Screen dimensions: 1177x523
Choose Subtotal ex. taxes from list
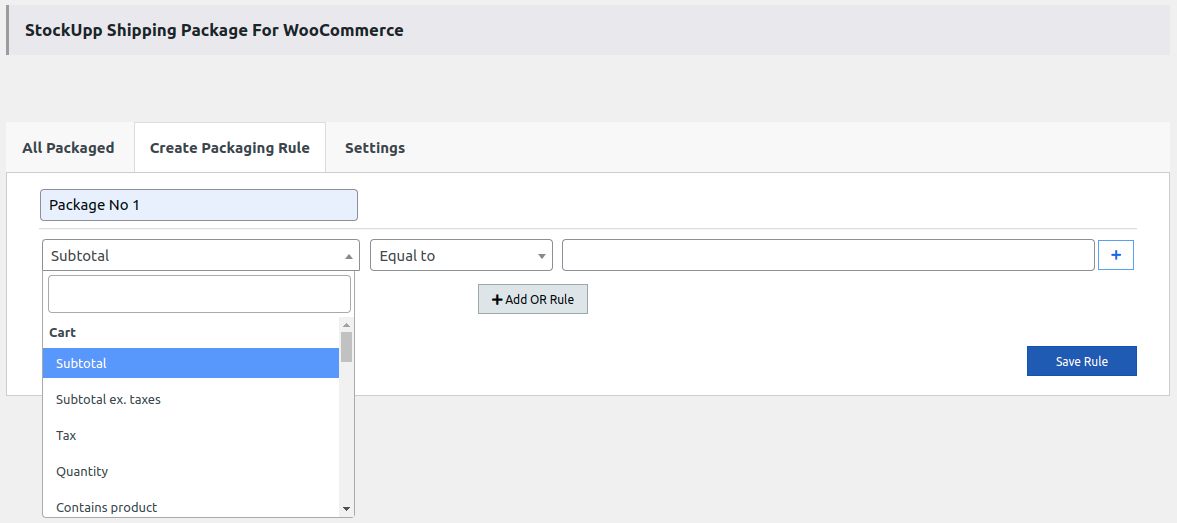pos(190,399)
